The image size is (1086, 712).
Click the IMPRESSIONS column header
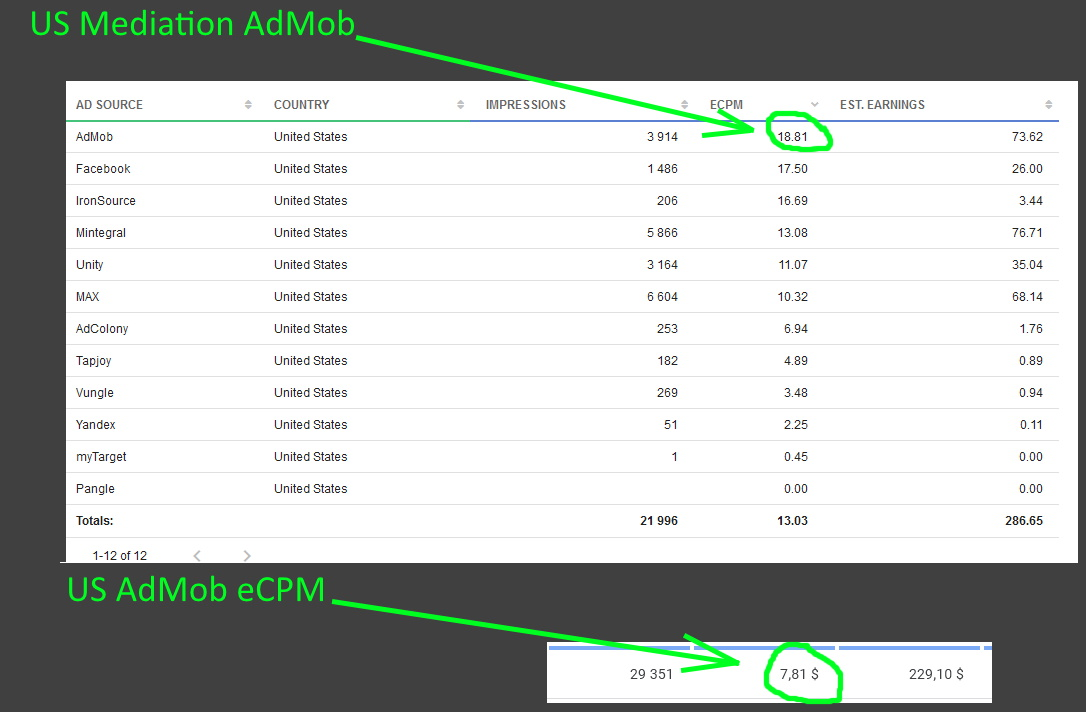[x=526, y=105]
